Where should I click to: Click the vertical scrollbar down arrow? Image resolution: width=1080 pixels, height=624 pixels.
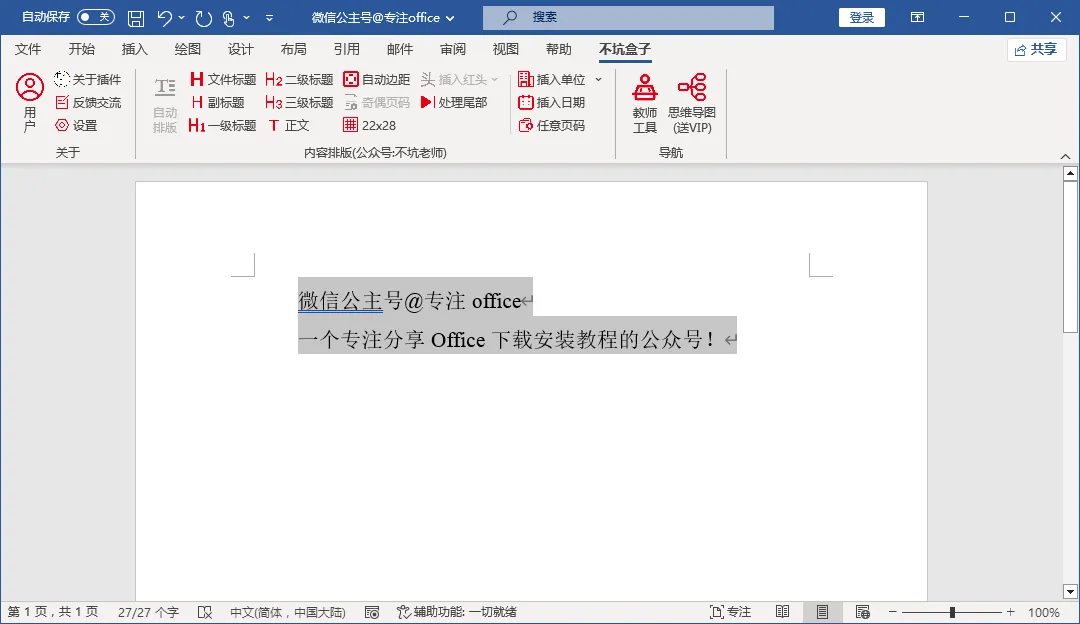pos(1070,591)
